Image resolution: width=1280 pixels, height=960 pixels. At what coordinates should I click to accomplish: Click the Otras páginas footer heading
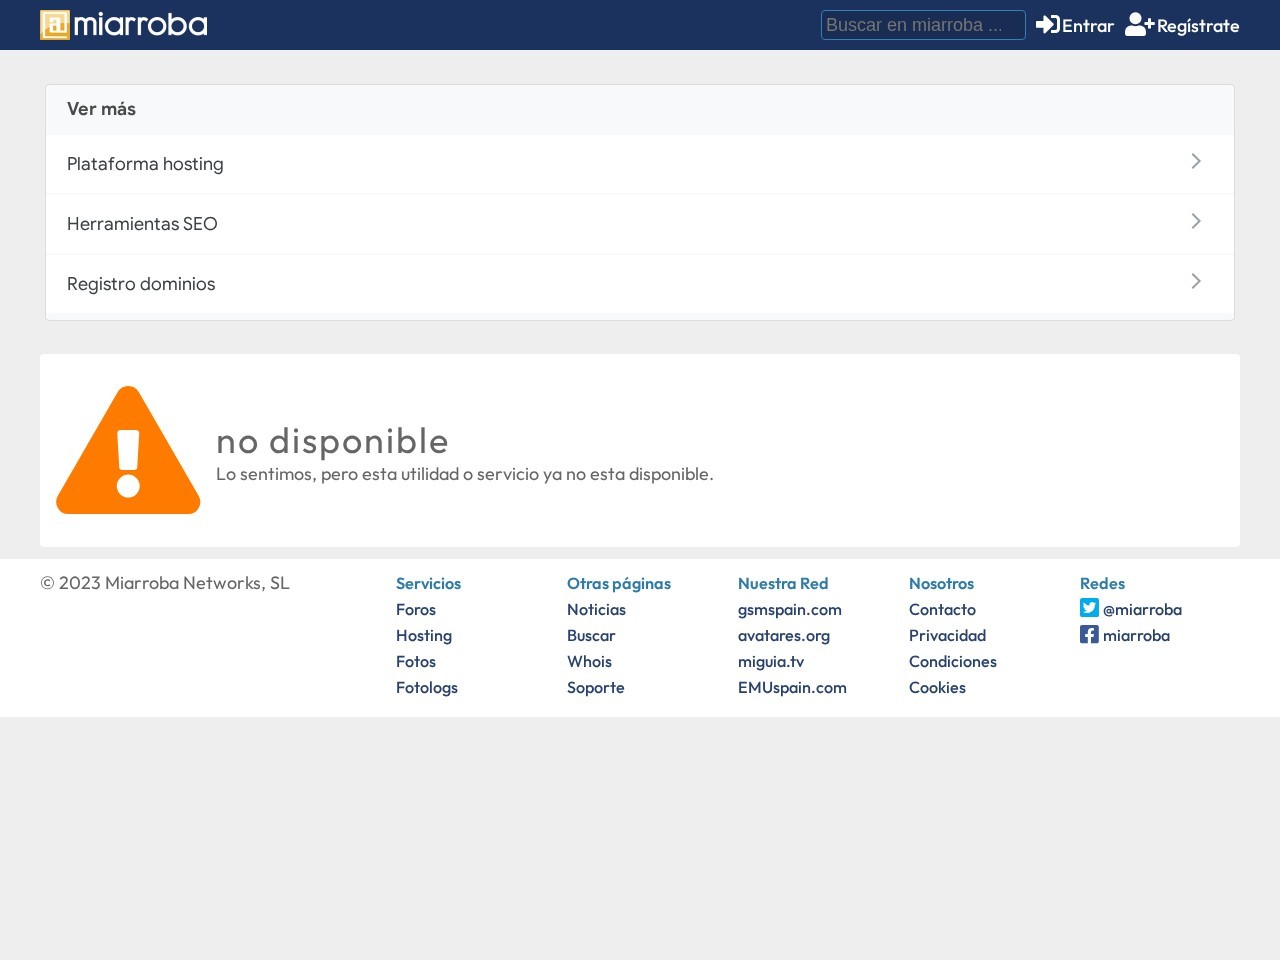click(619, 583)
